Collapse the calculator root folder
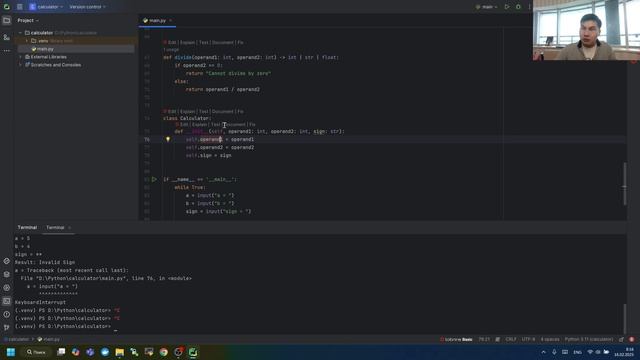640x360 pixels. click(x=20, y=33)
